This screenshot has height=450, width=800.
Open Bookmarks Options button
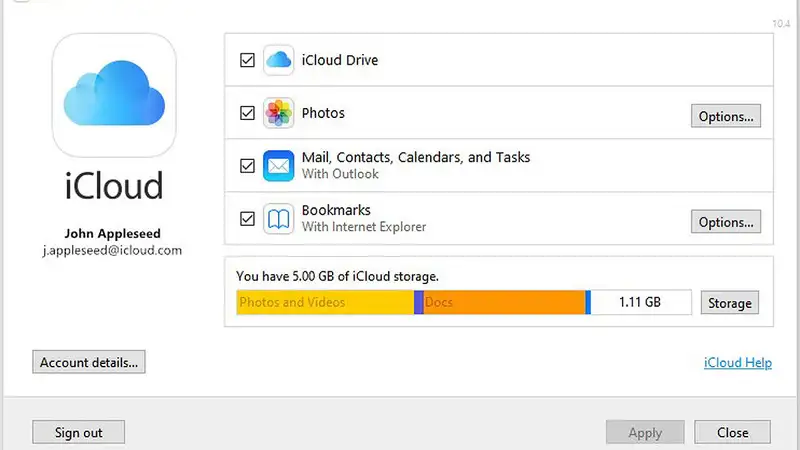[x=726, y=221]
